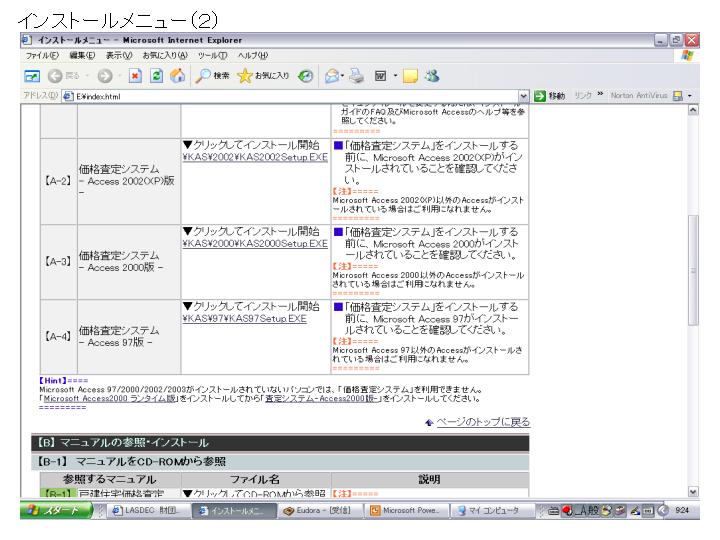This screenshot has width=720, height=540.
Task: Click 価格査定システム Access 2000版 text
Action: coord(121,261)
